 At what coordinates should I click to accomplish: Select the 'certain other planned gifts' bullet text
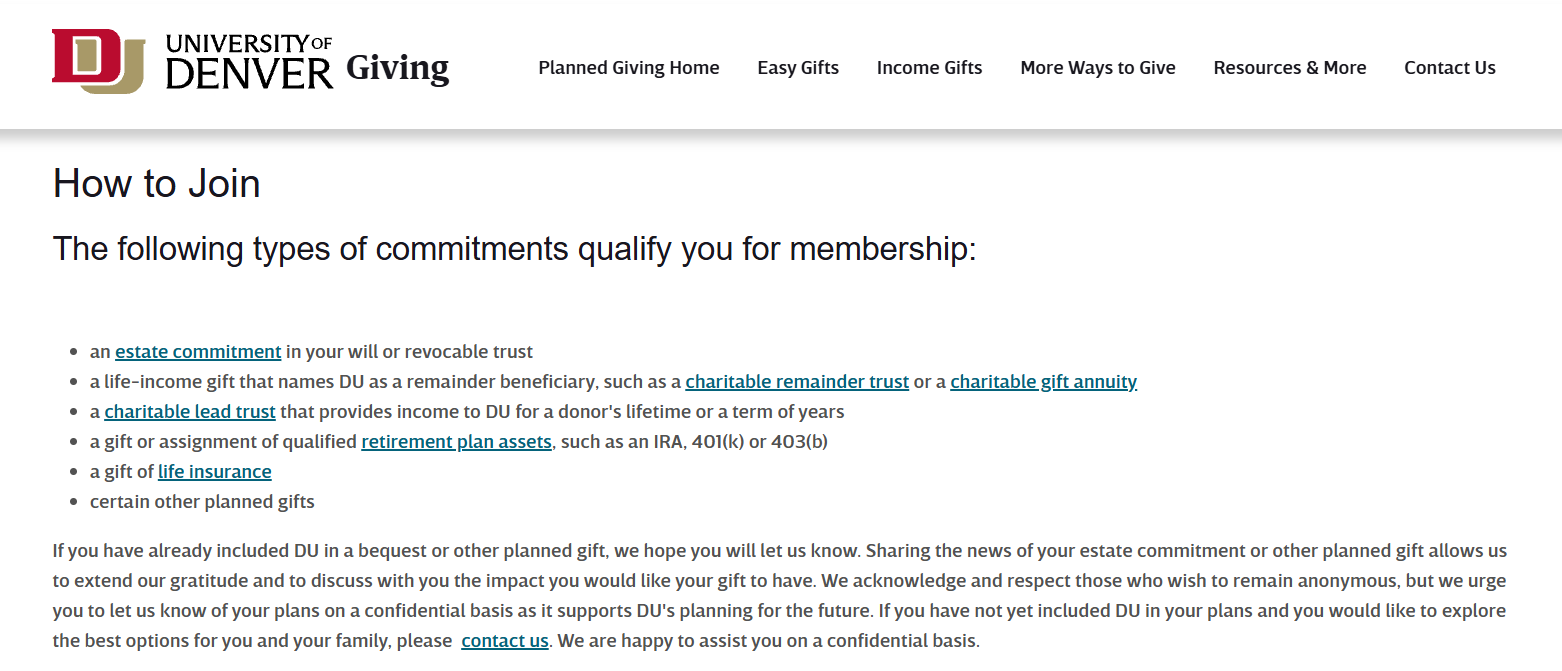[202, 502]
